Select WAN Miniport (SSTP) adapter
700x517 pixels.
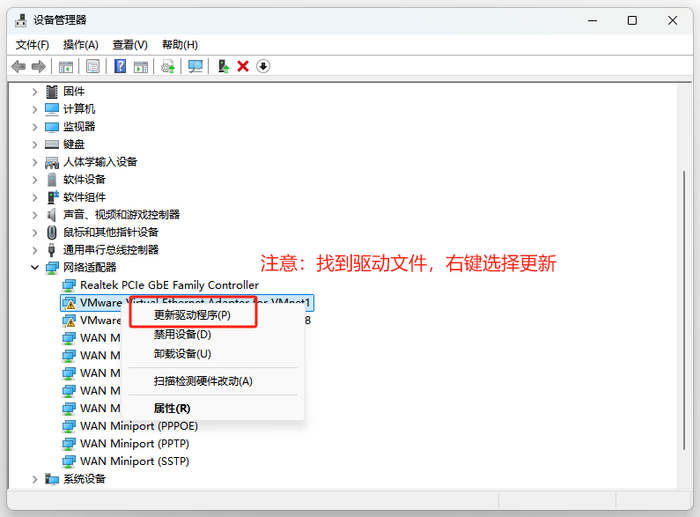click(134, 461)
